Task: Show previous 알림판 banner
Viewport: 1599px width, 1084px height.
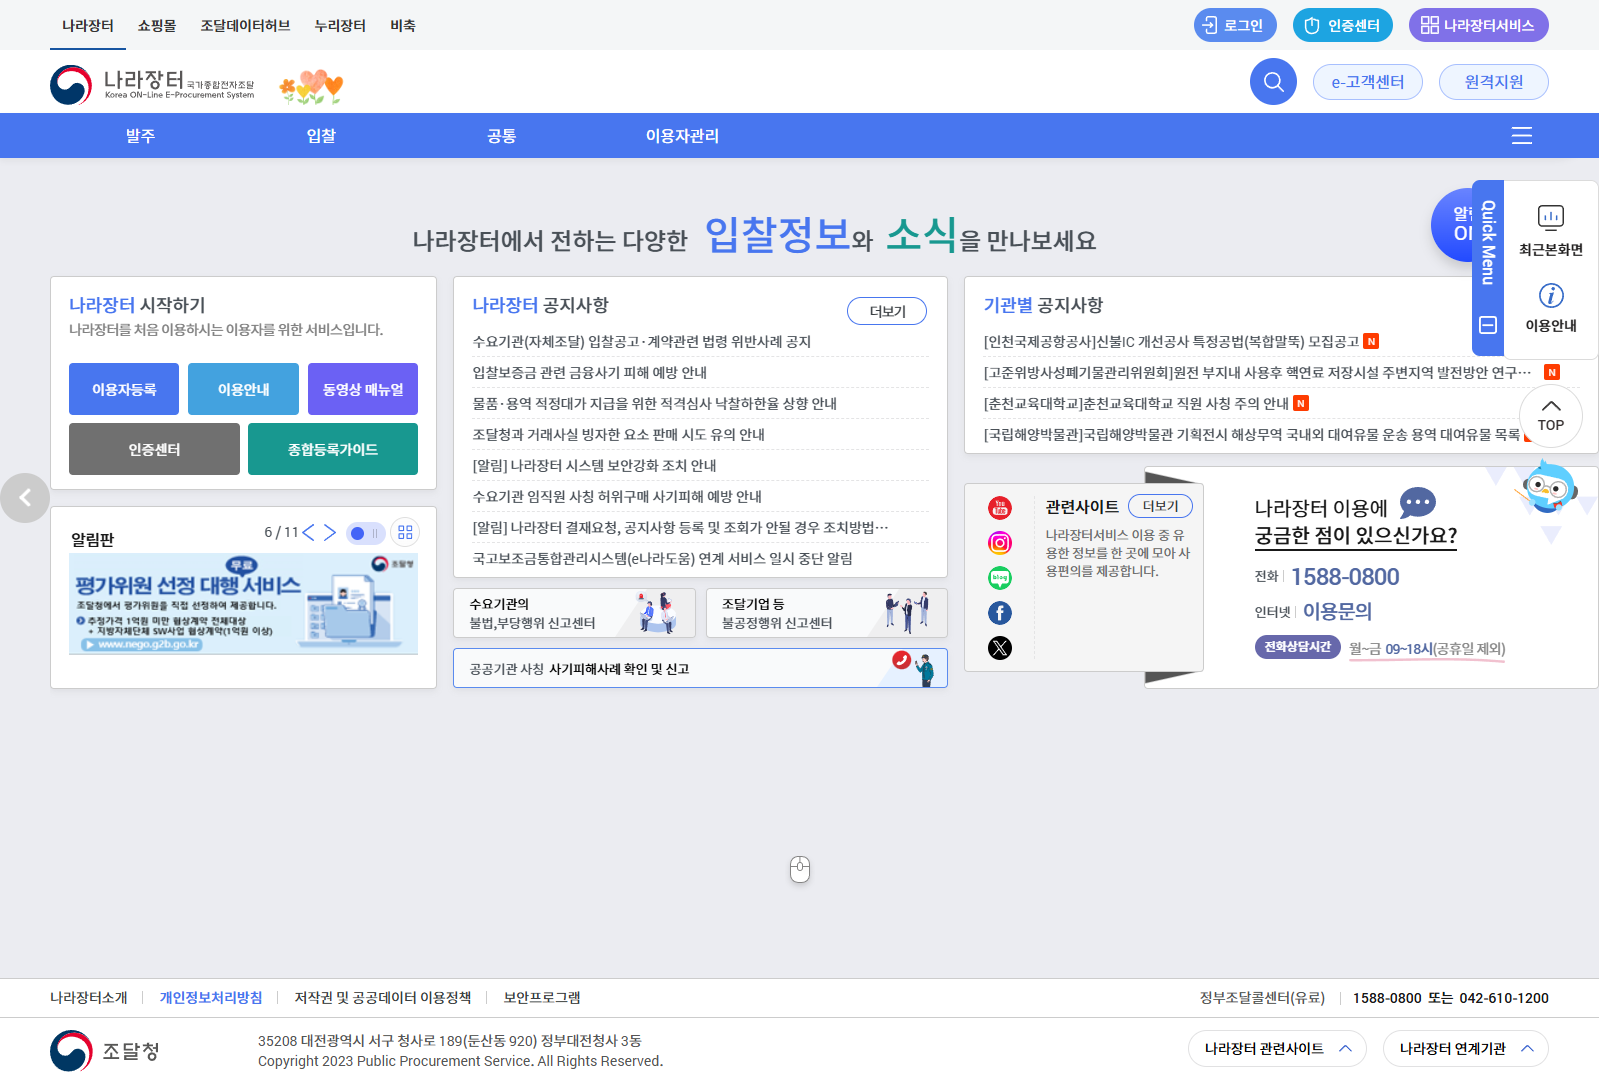Action: (x=308, y=533)
